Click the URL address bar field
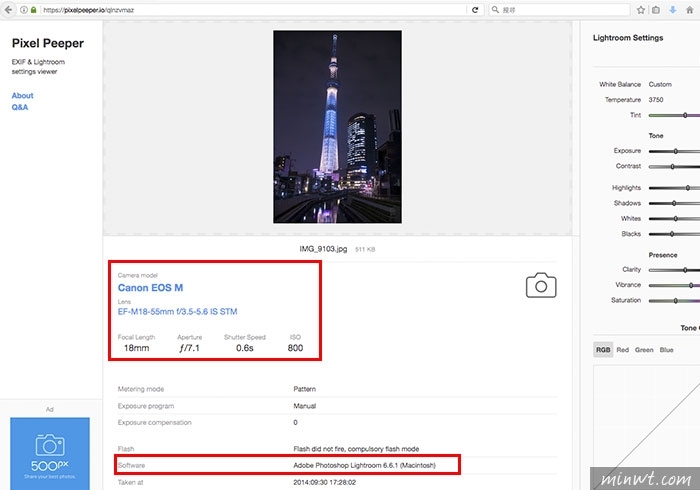This screenshot has height=490, width=700. click(254, 9)
